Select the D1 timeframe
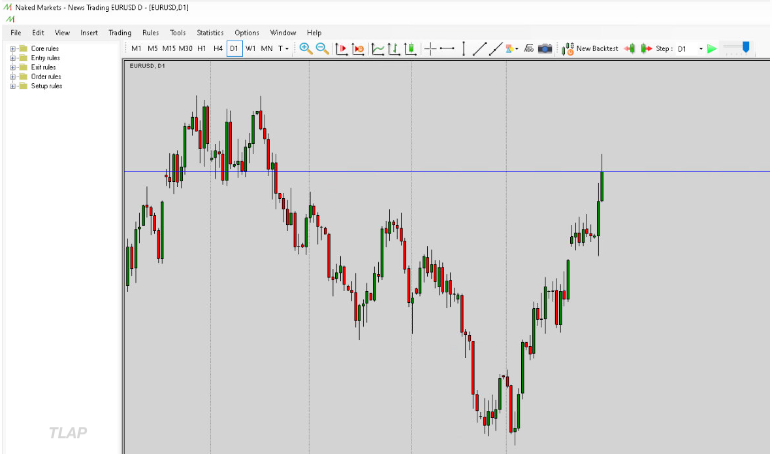This screenshot has height=456, width=772. point(234,48)
